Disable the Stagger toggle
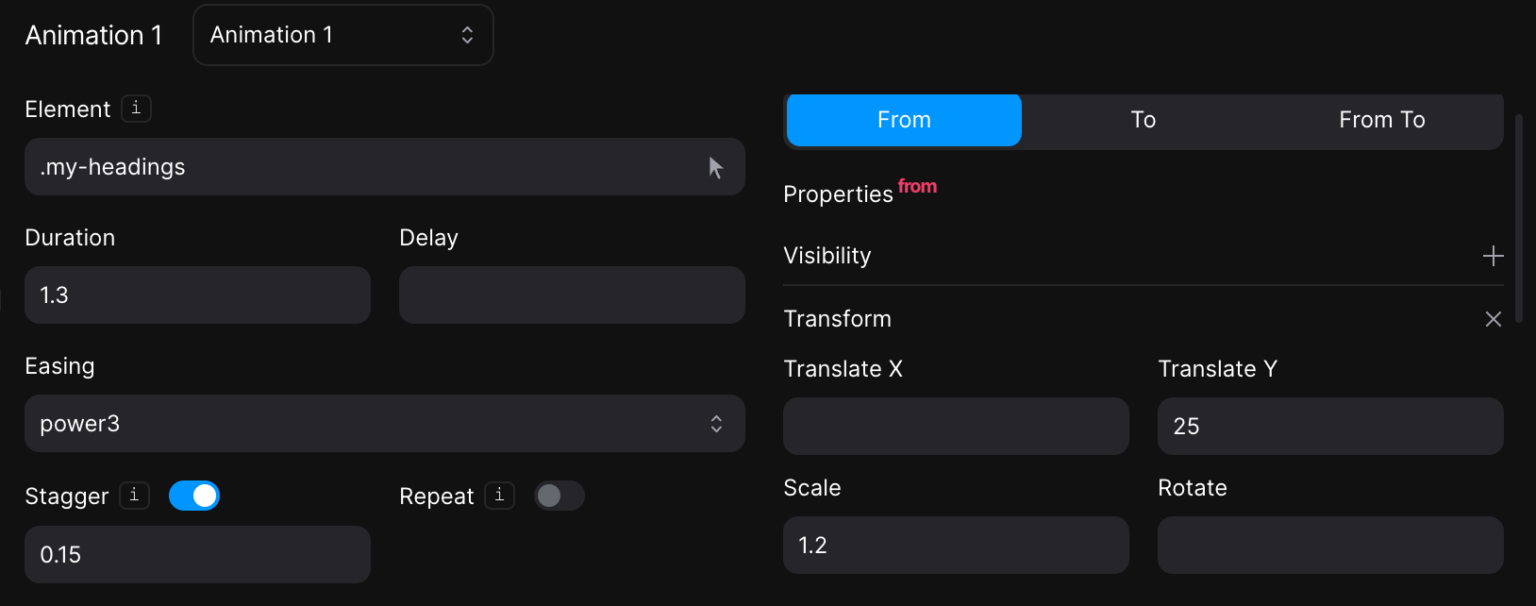 pyautogui.click(x=194, y=496)
